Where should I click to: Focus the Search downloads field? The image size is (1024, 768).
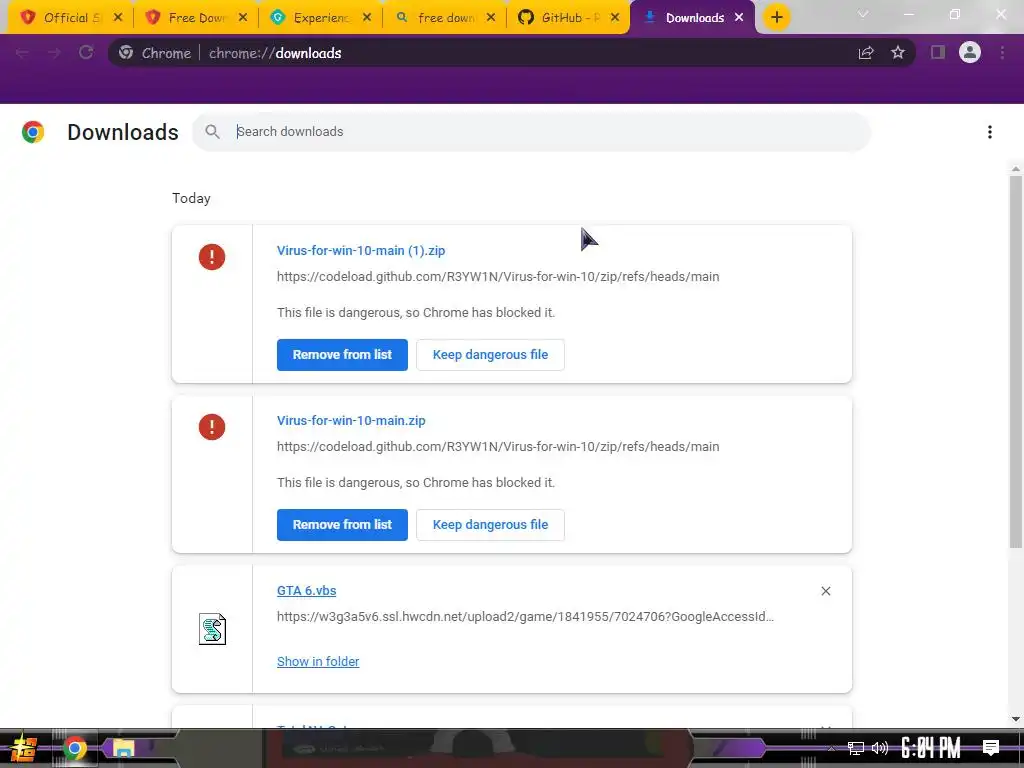pyautogui.click(x=531, y=131)
